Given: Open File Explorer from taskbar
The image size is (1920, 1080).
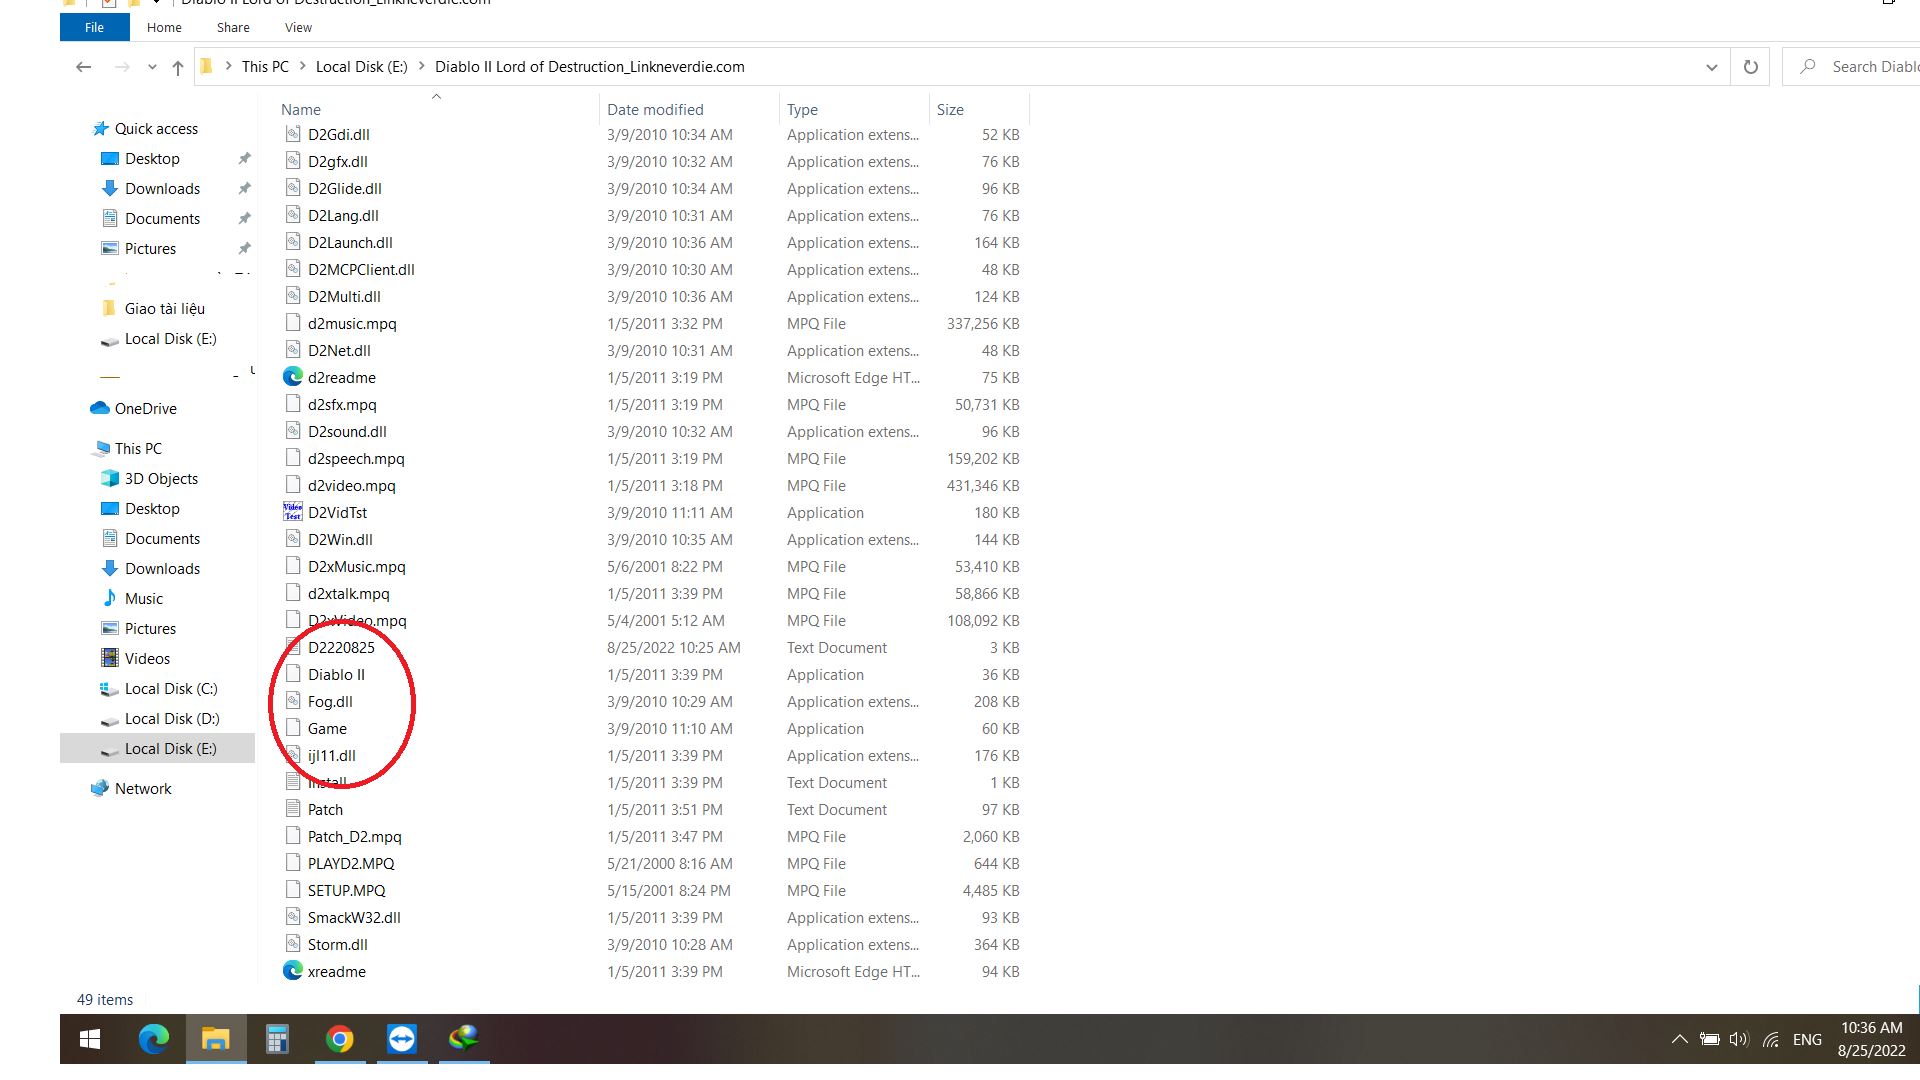Looking at the screenshot, I should pos(215,1039).
